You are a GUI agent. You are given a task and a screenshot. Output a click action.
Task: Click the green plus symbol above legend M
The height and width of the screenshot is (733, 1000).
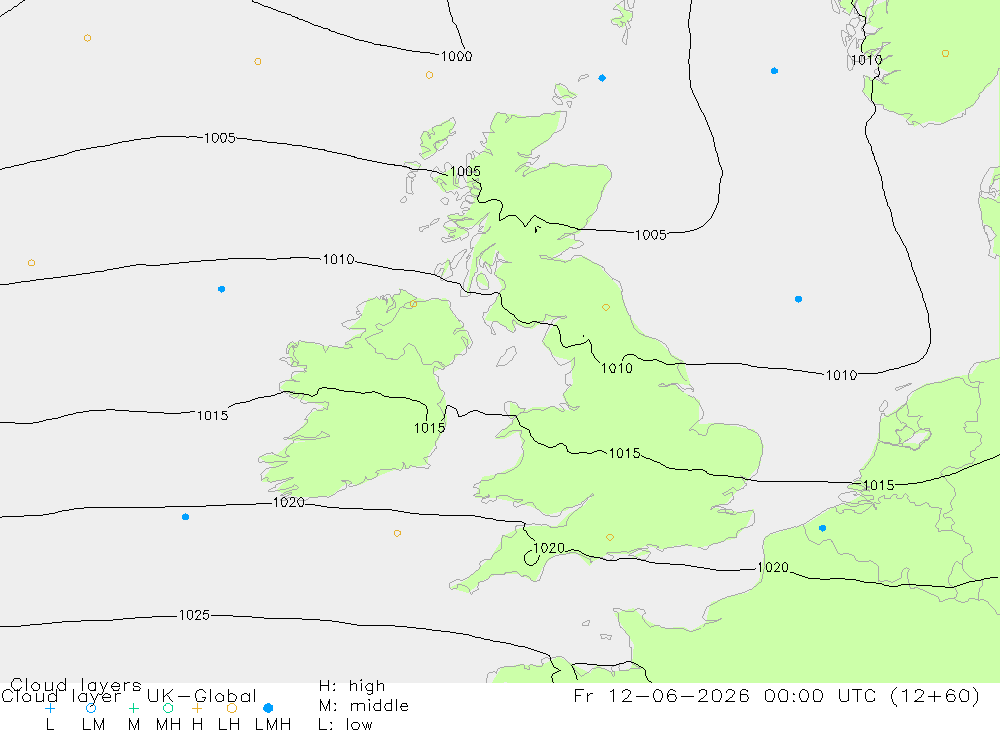133,708
